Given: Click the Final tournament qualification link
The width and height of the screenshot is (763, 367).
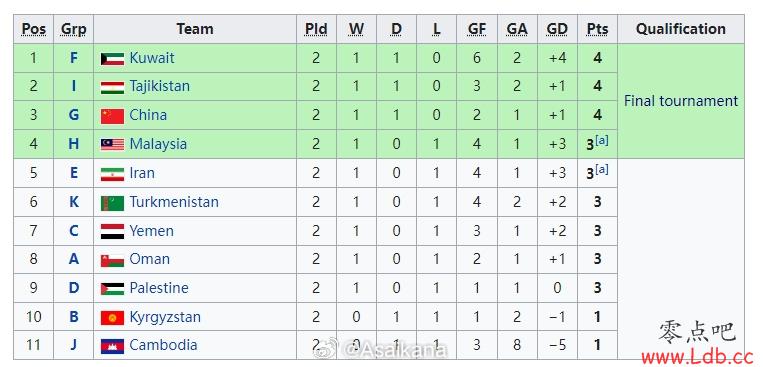Looking at the screenshot, I should [681, 101].
